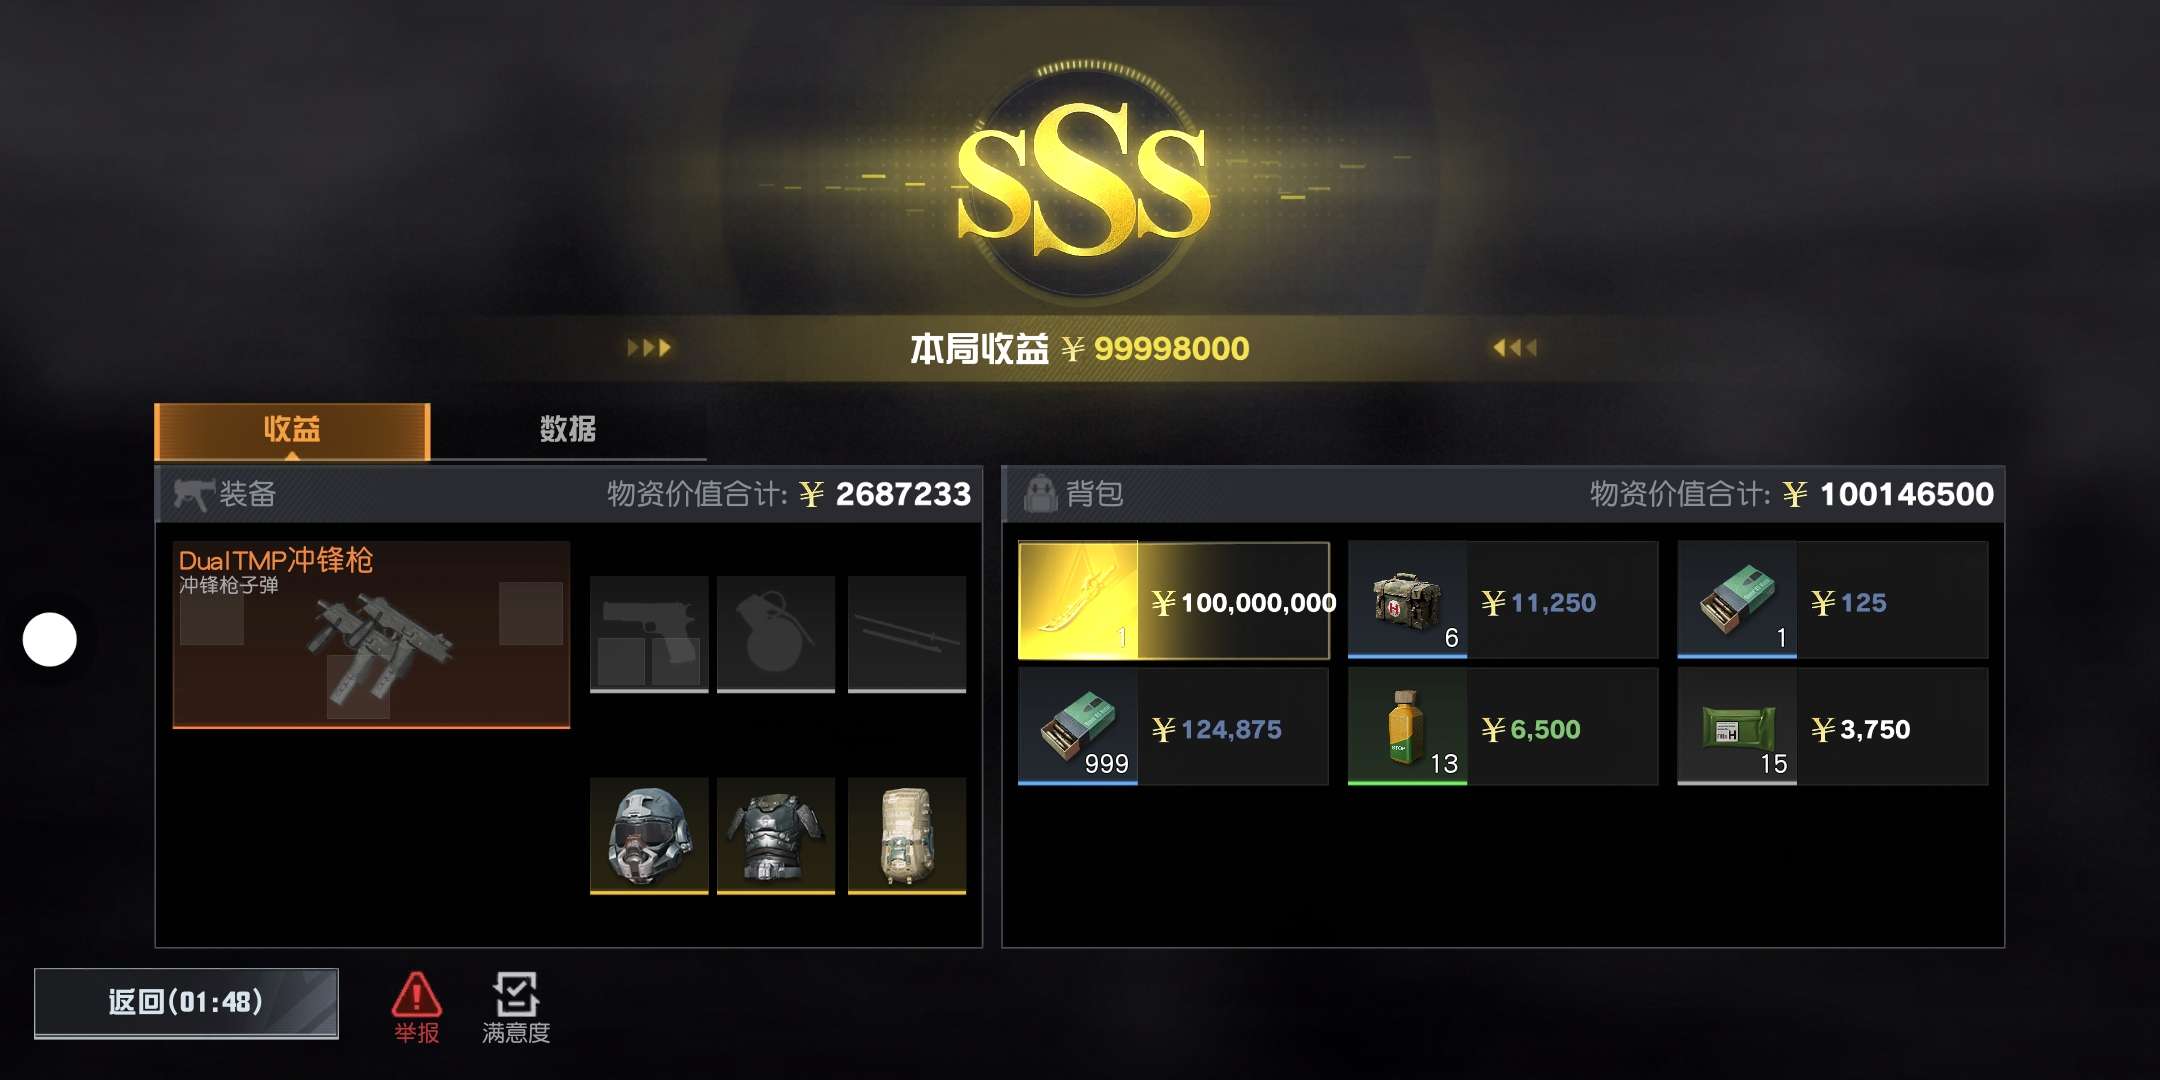This screenshot has width=2160, height=1080.
Task: Tap the empty pistol slot icon
Action: pyautogui.click(x=649, y=634)
